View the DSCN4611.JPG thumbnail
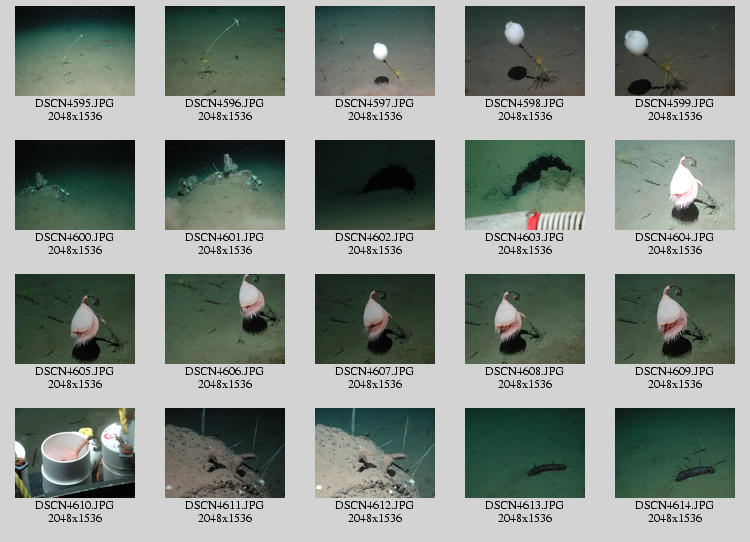 click(x=225, y=453)
